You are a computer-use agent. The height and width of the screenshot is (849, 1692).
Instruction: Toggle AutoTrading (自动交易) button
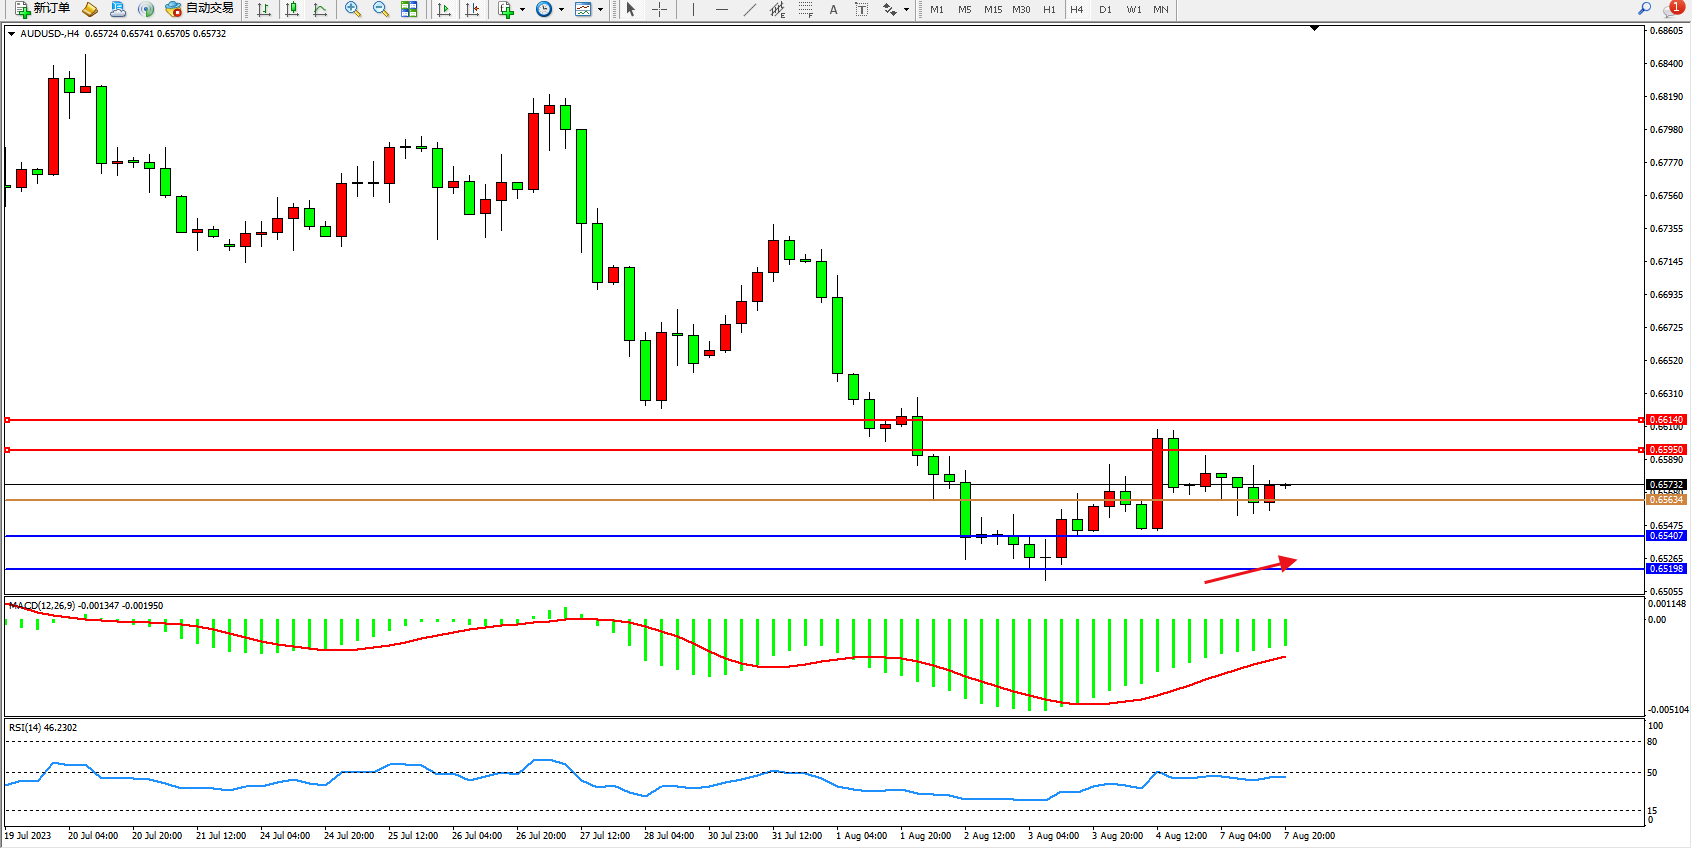point(200,9)
